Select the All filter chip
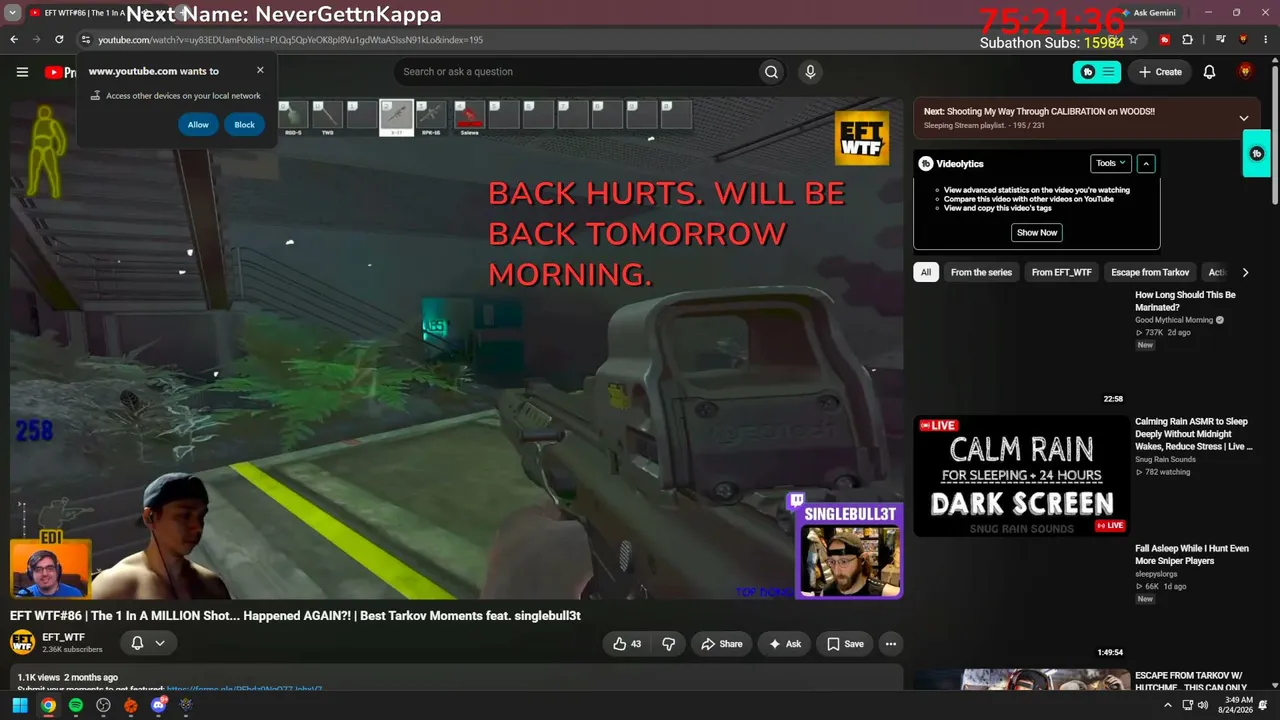 pyautogui.click(x=926, y=272)
